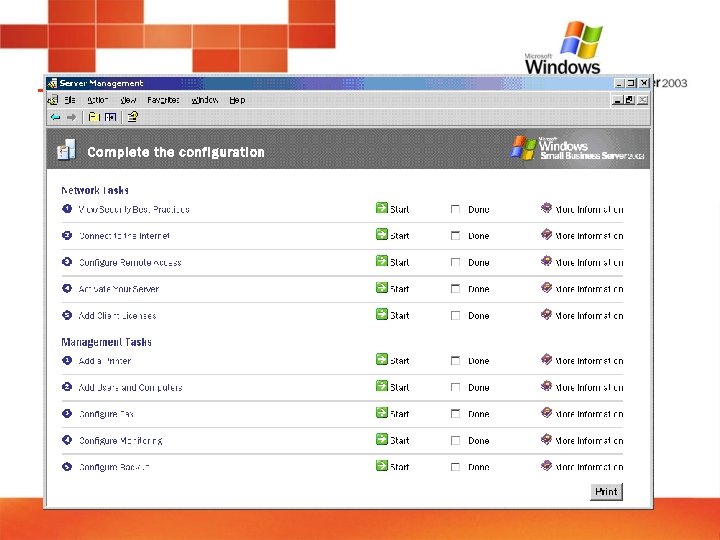Open More Information link for Configure Monitoring
720x540 pixels.
pos(589,441)
